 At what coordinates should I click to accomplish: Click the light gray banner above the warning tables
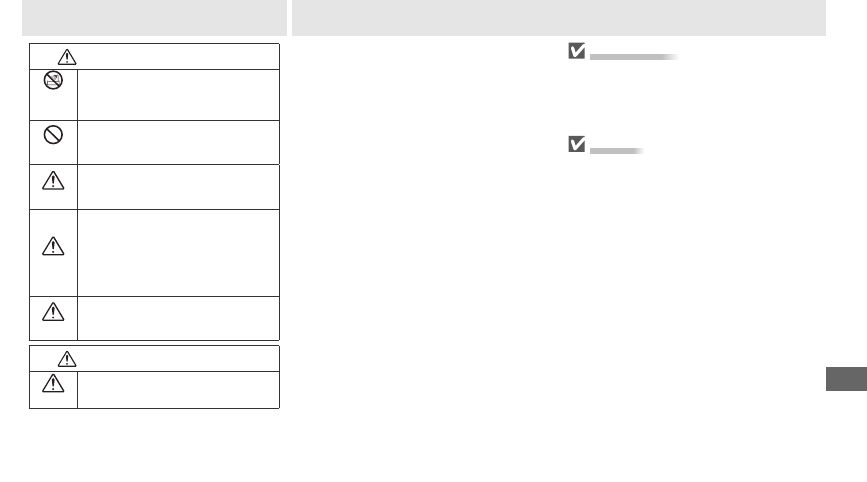coord(154,18)
